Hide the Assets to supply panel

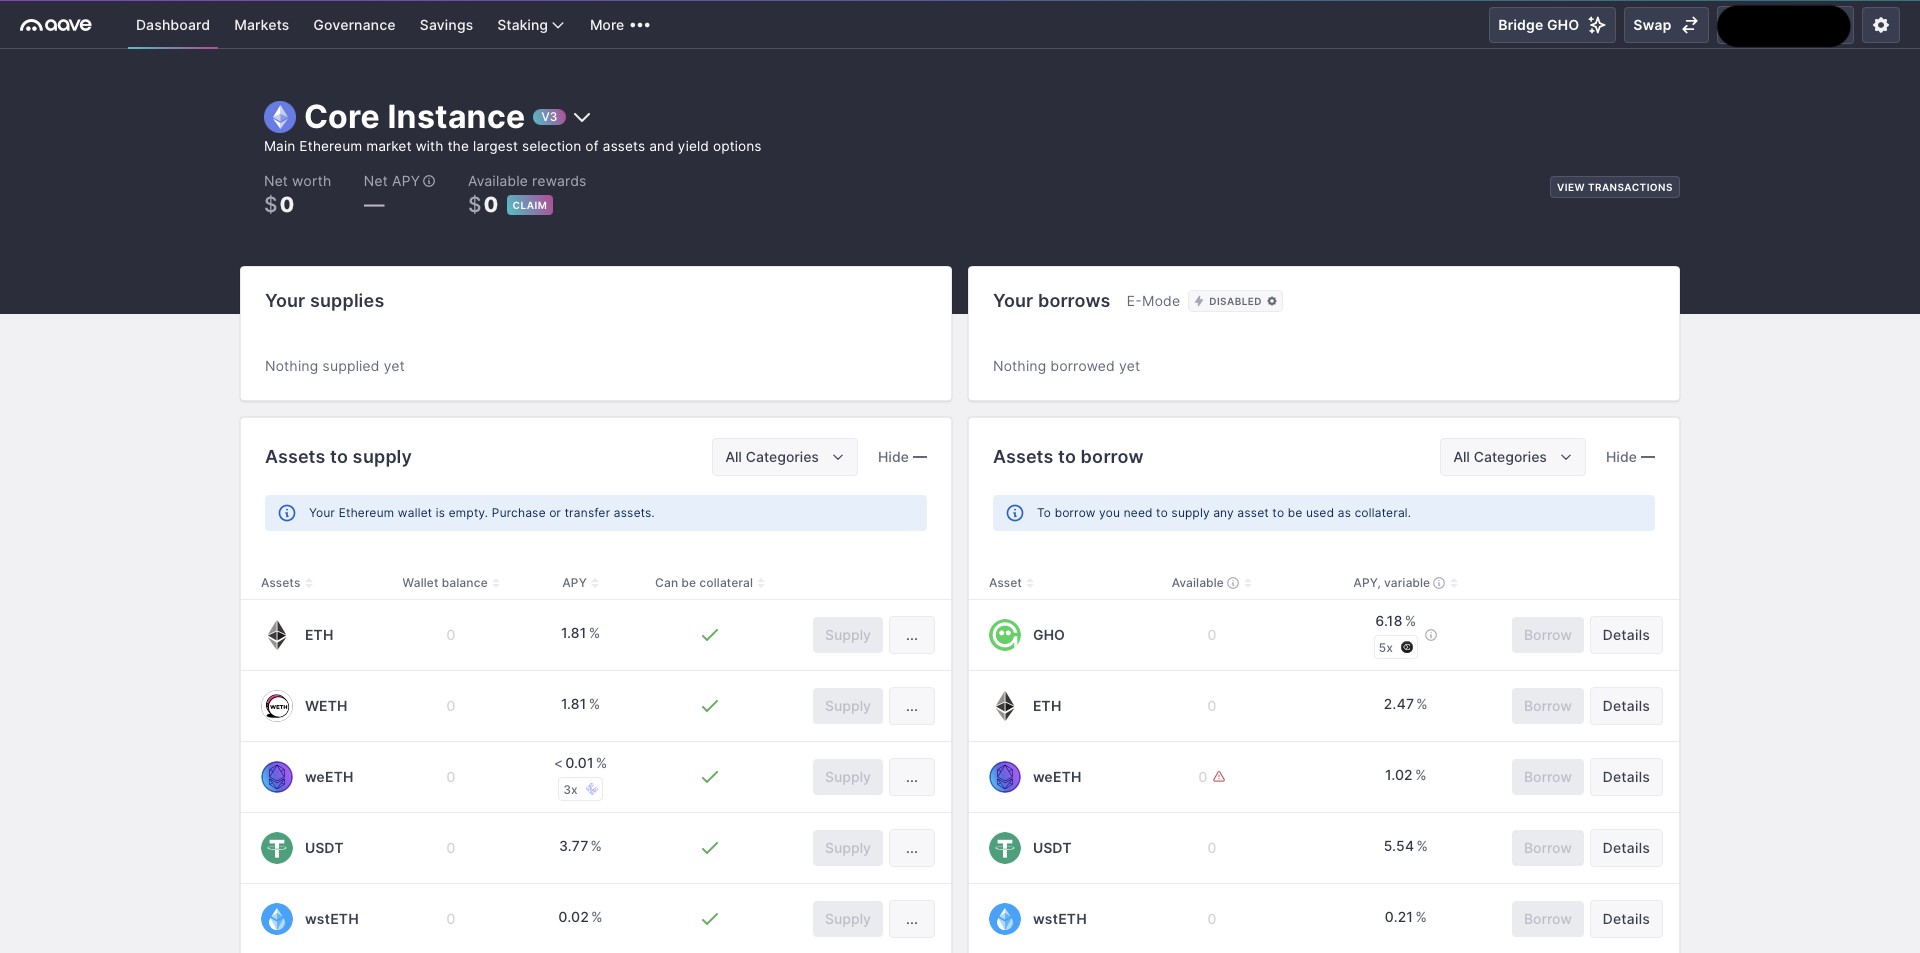pos(902,457)
